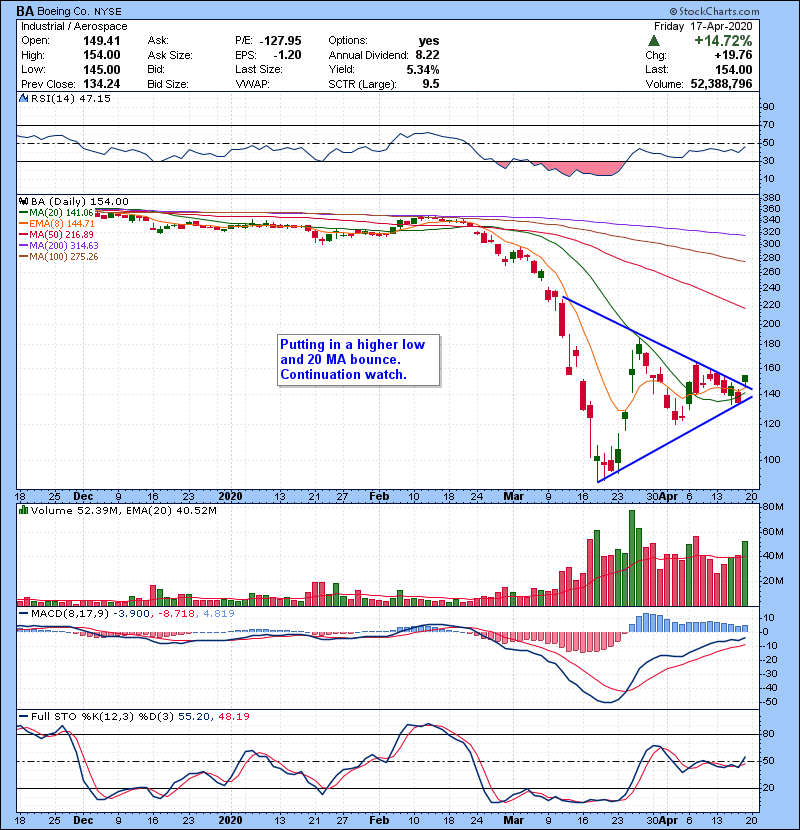Click the last green candlestick on the price chart

tap(745, 379)
